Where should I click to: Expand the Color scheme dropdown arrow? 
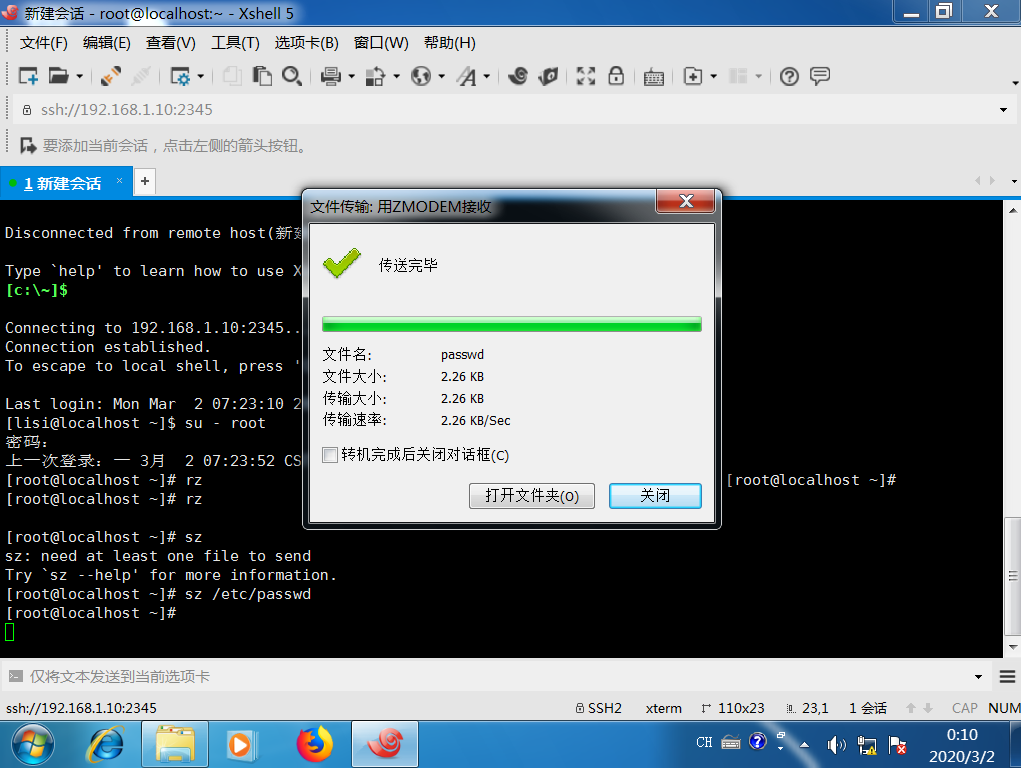tap(396, 76)
